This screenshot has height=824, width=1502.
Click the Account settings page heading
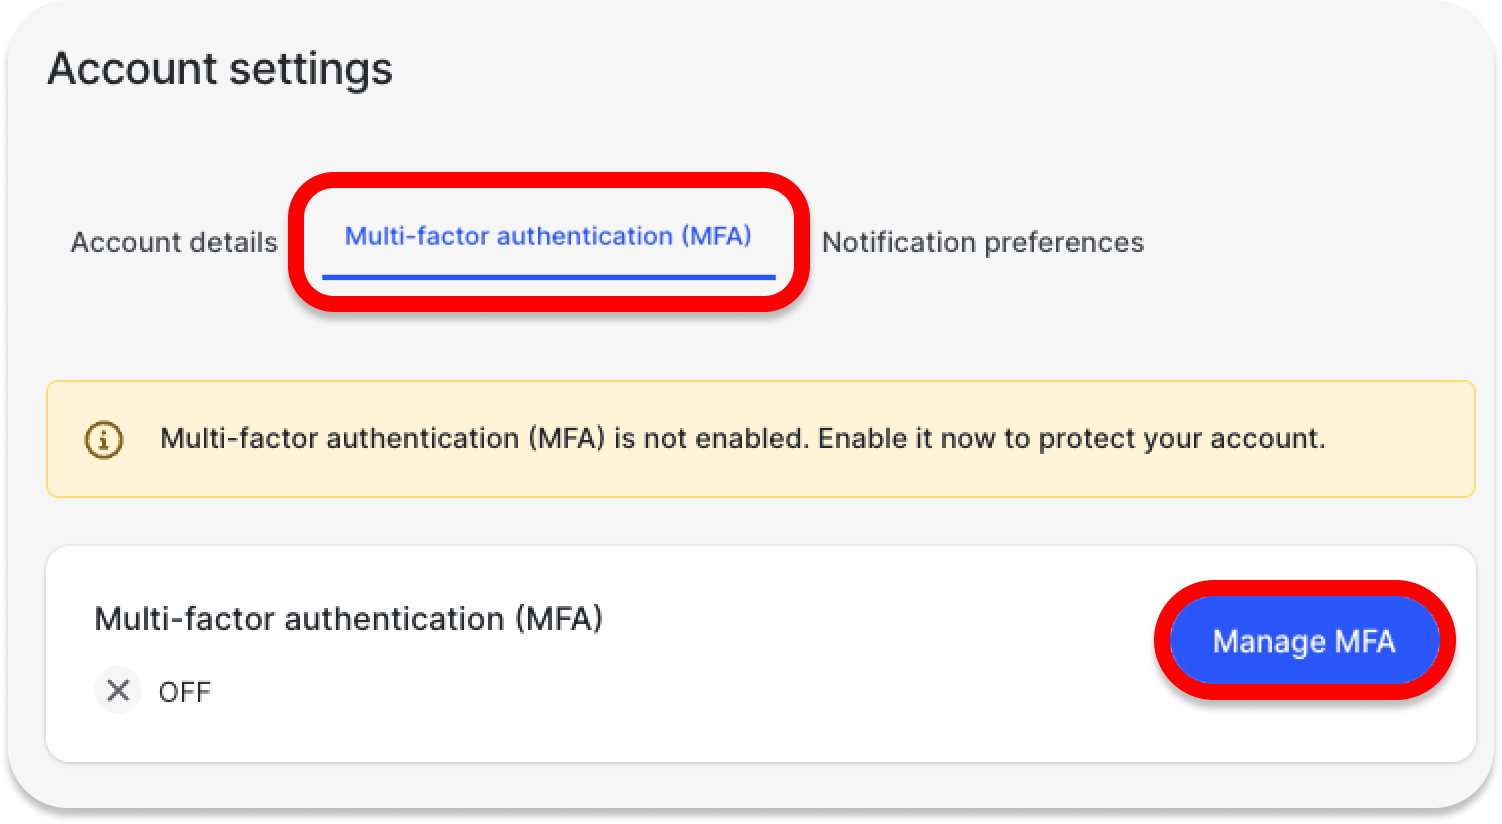220,69
